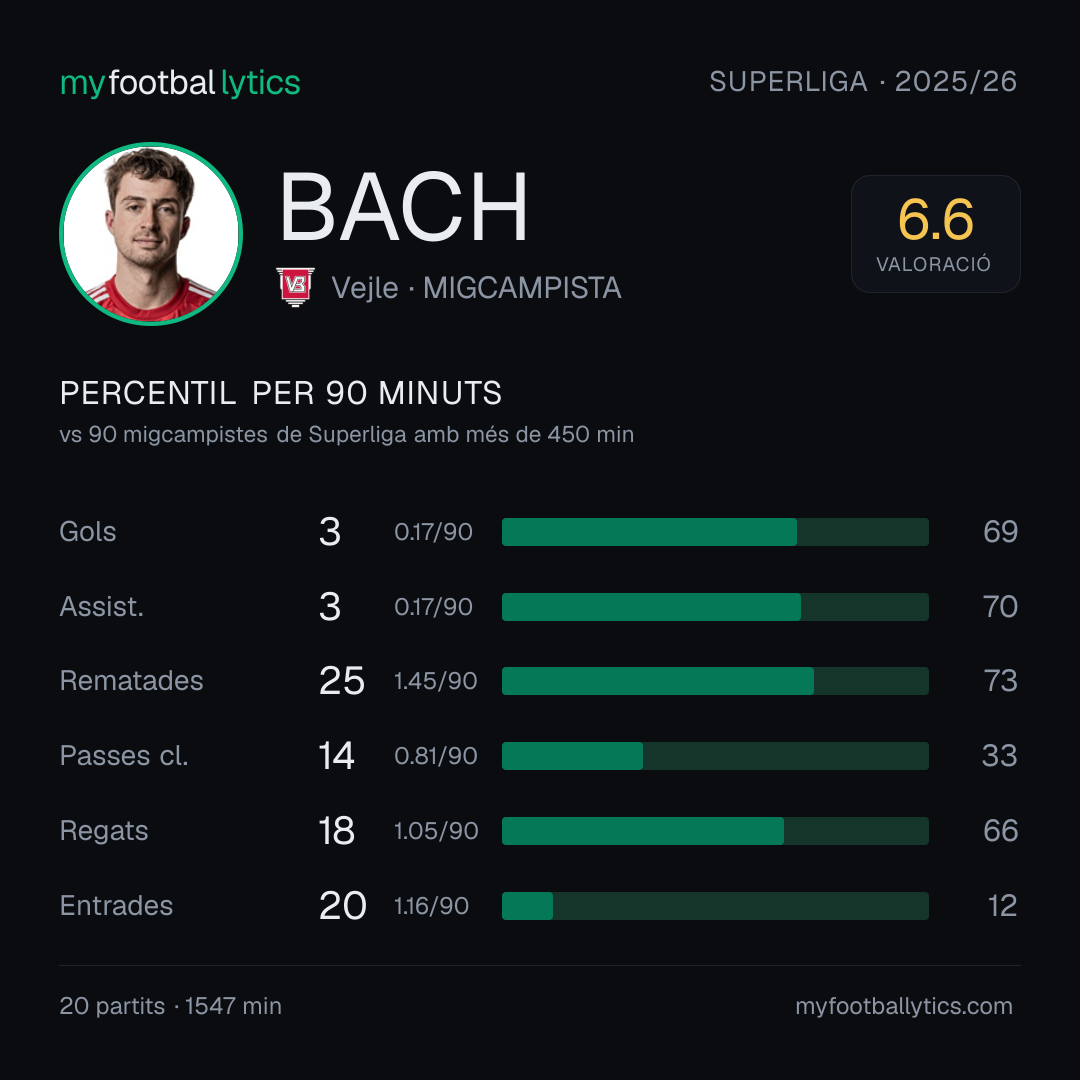Click the myfootballytics.com link
This screenshot has width=1080, height=1080.
904,1006
